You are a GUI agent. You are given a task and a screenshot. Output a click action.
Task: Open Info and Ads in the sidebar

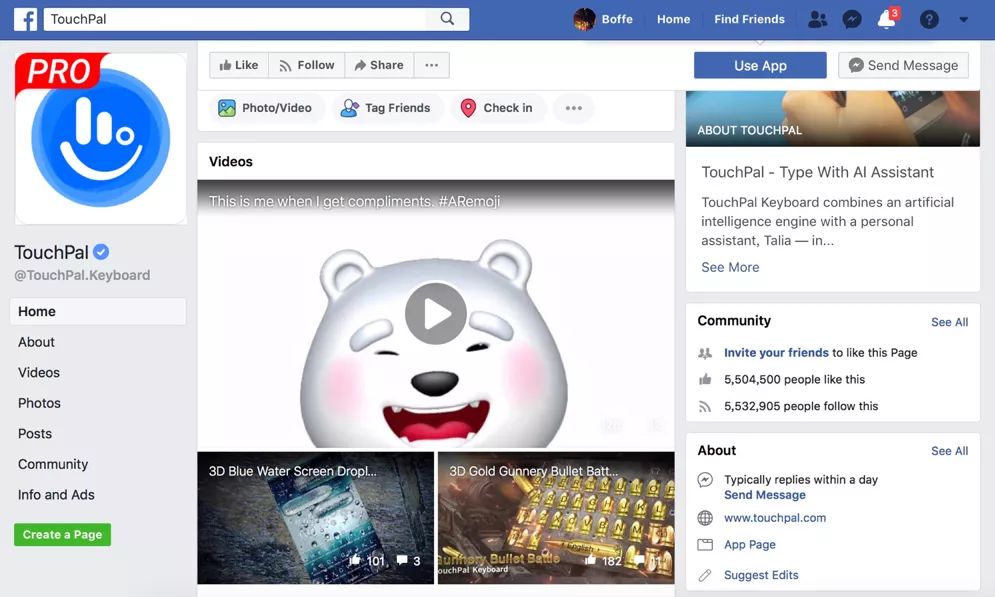(x=56, y=495)
